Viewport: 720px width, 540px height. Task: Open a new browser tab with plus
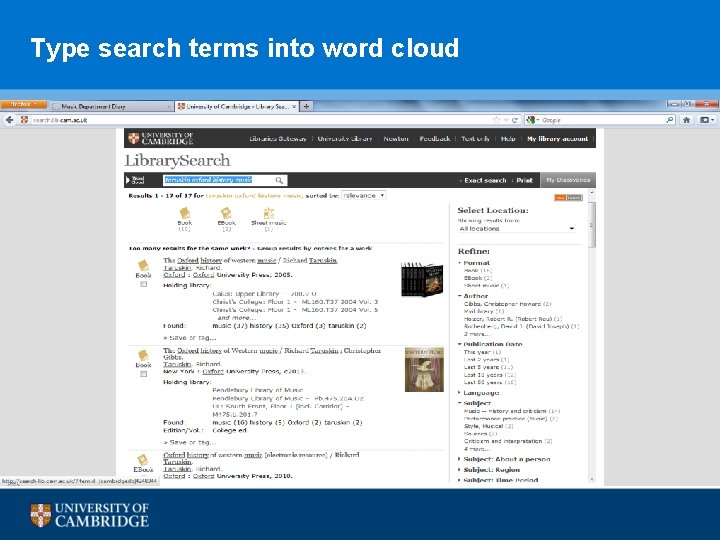tap(306, 106)
